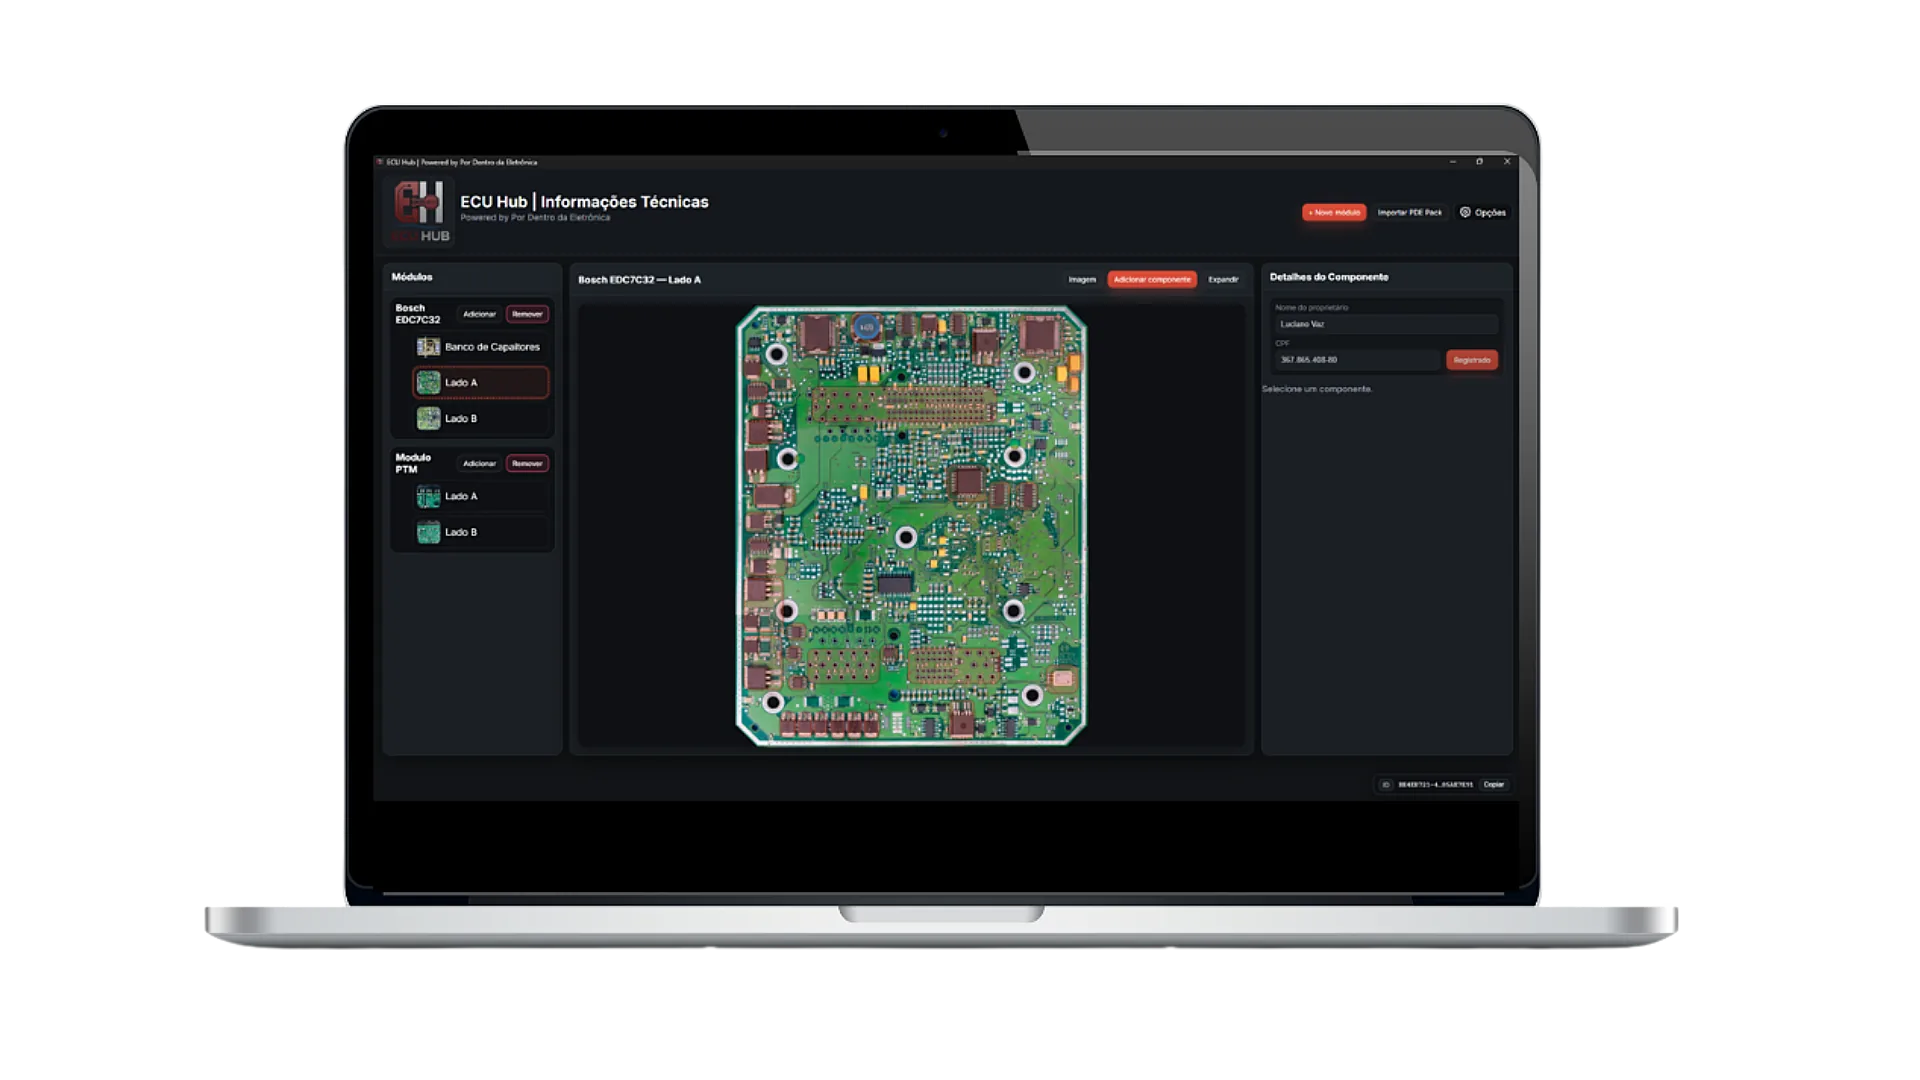Viewport: 1920px width, 1080px height.
Task: Click Adicionar for Bosch EDC7C32 module
Action: point(479,314)
